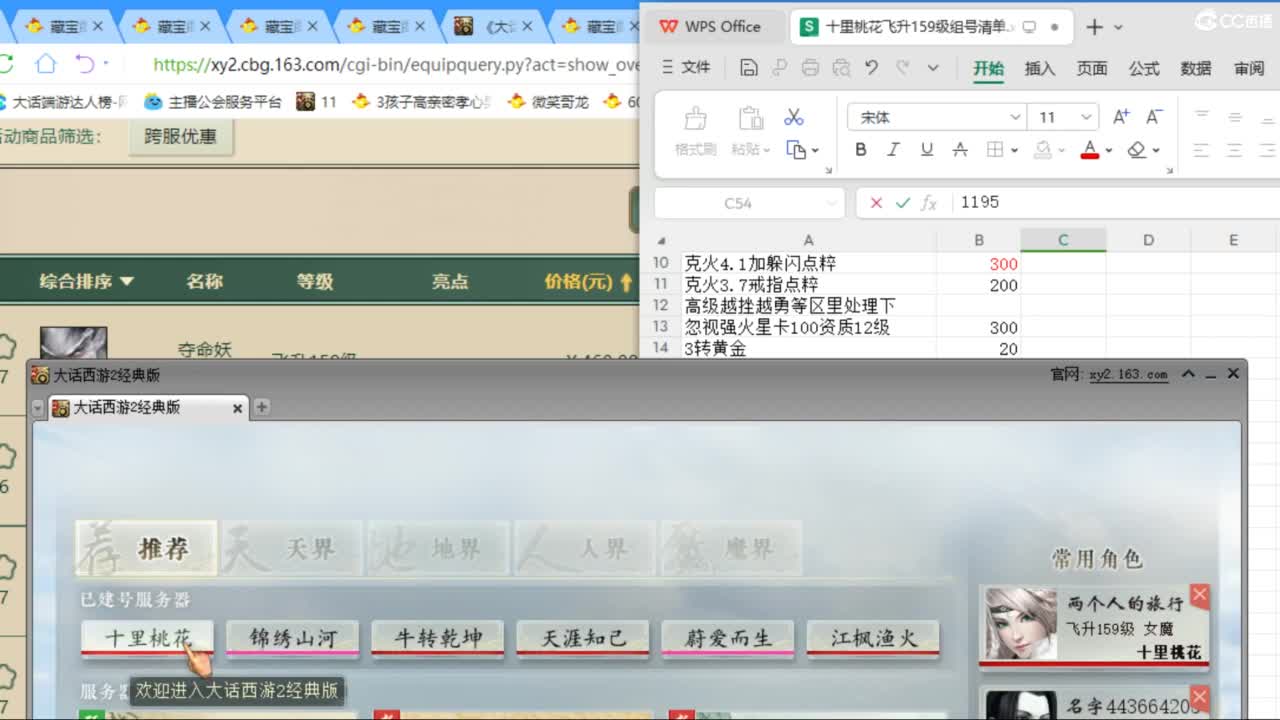This screenshot has height=720, width=1280.
Task: Toggle strikethrough formatting
Action: pyautogui.click(x=960, y=150)
